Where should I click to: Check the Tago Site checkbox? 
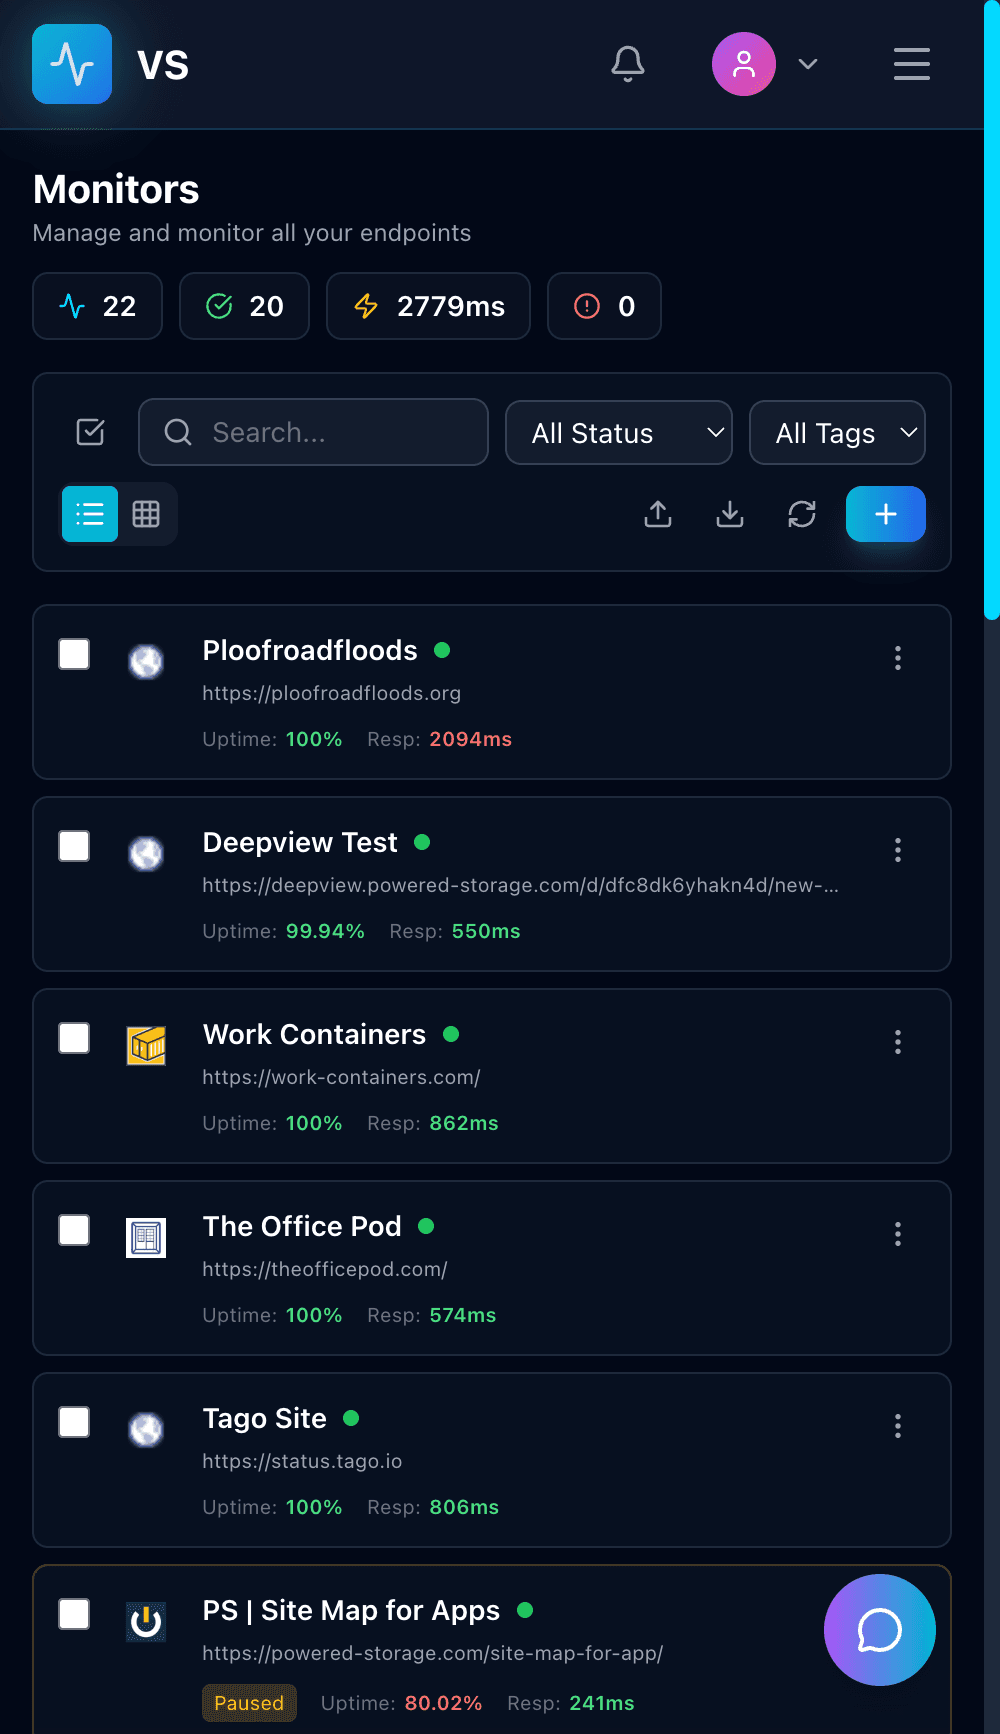pos(74,1422)
